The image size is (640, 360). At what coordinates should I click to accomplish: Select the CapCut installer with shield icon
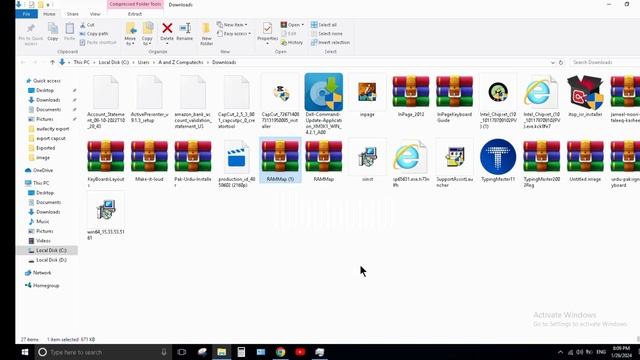click(280, 102)
